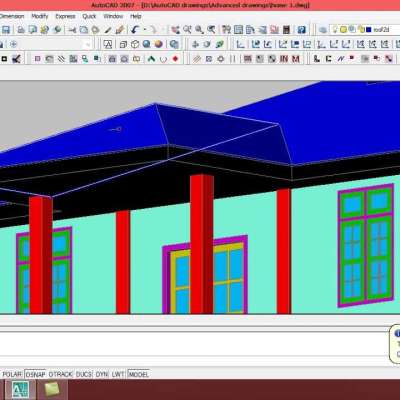
Task: Apply the orange sphere Conceptual style icon
Action: (x=158, y=44)
